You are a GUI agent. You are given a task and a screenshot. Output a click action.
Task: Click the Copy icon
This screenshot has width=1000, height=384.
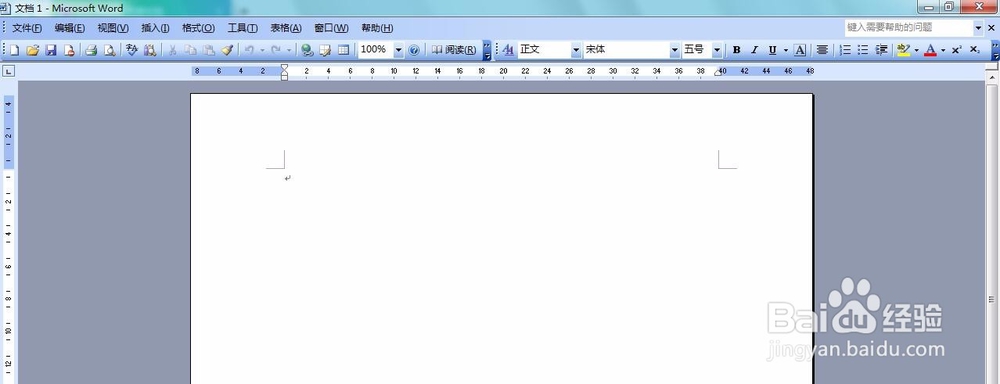[x=190, y=50]
